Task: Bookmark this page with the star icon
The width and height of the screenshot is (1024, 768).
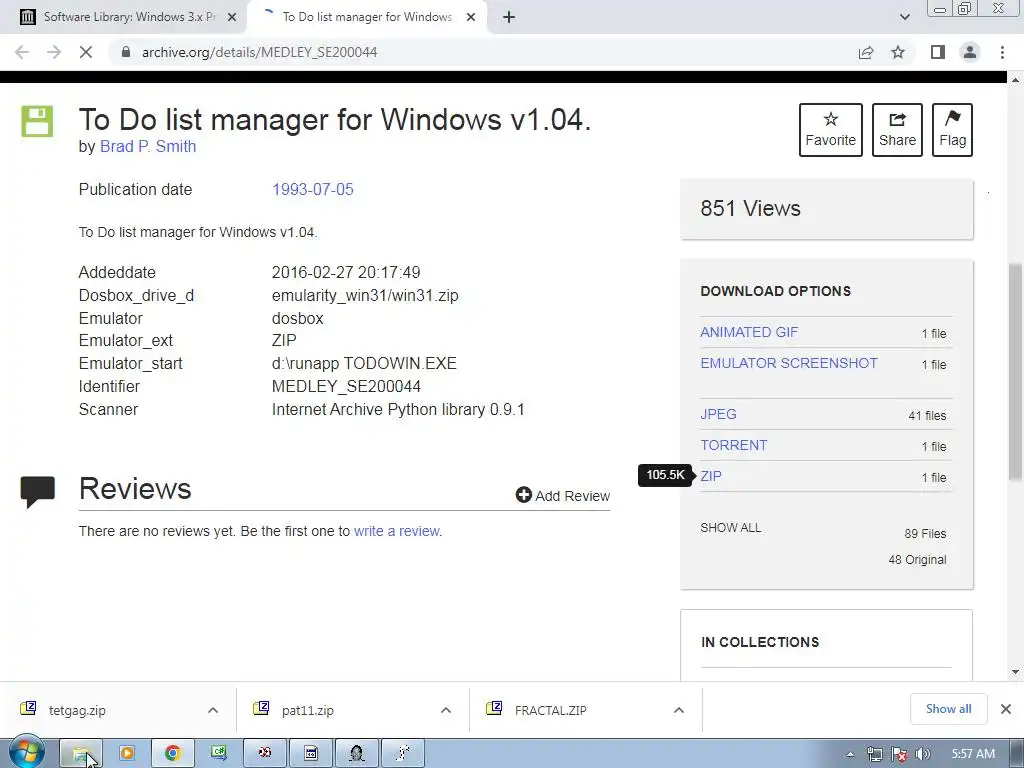Action: click(x=898, y=52)
